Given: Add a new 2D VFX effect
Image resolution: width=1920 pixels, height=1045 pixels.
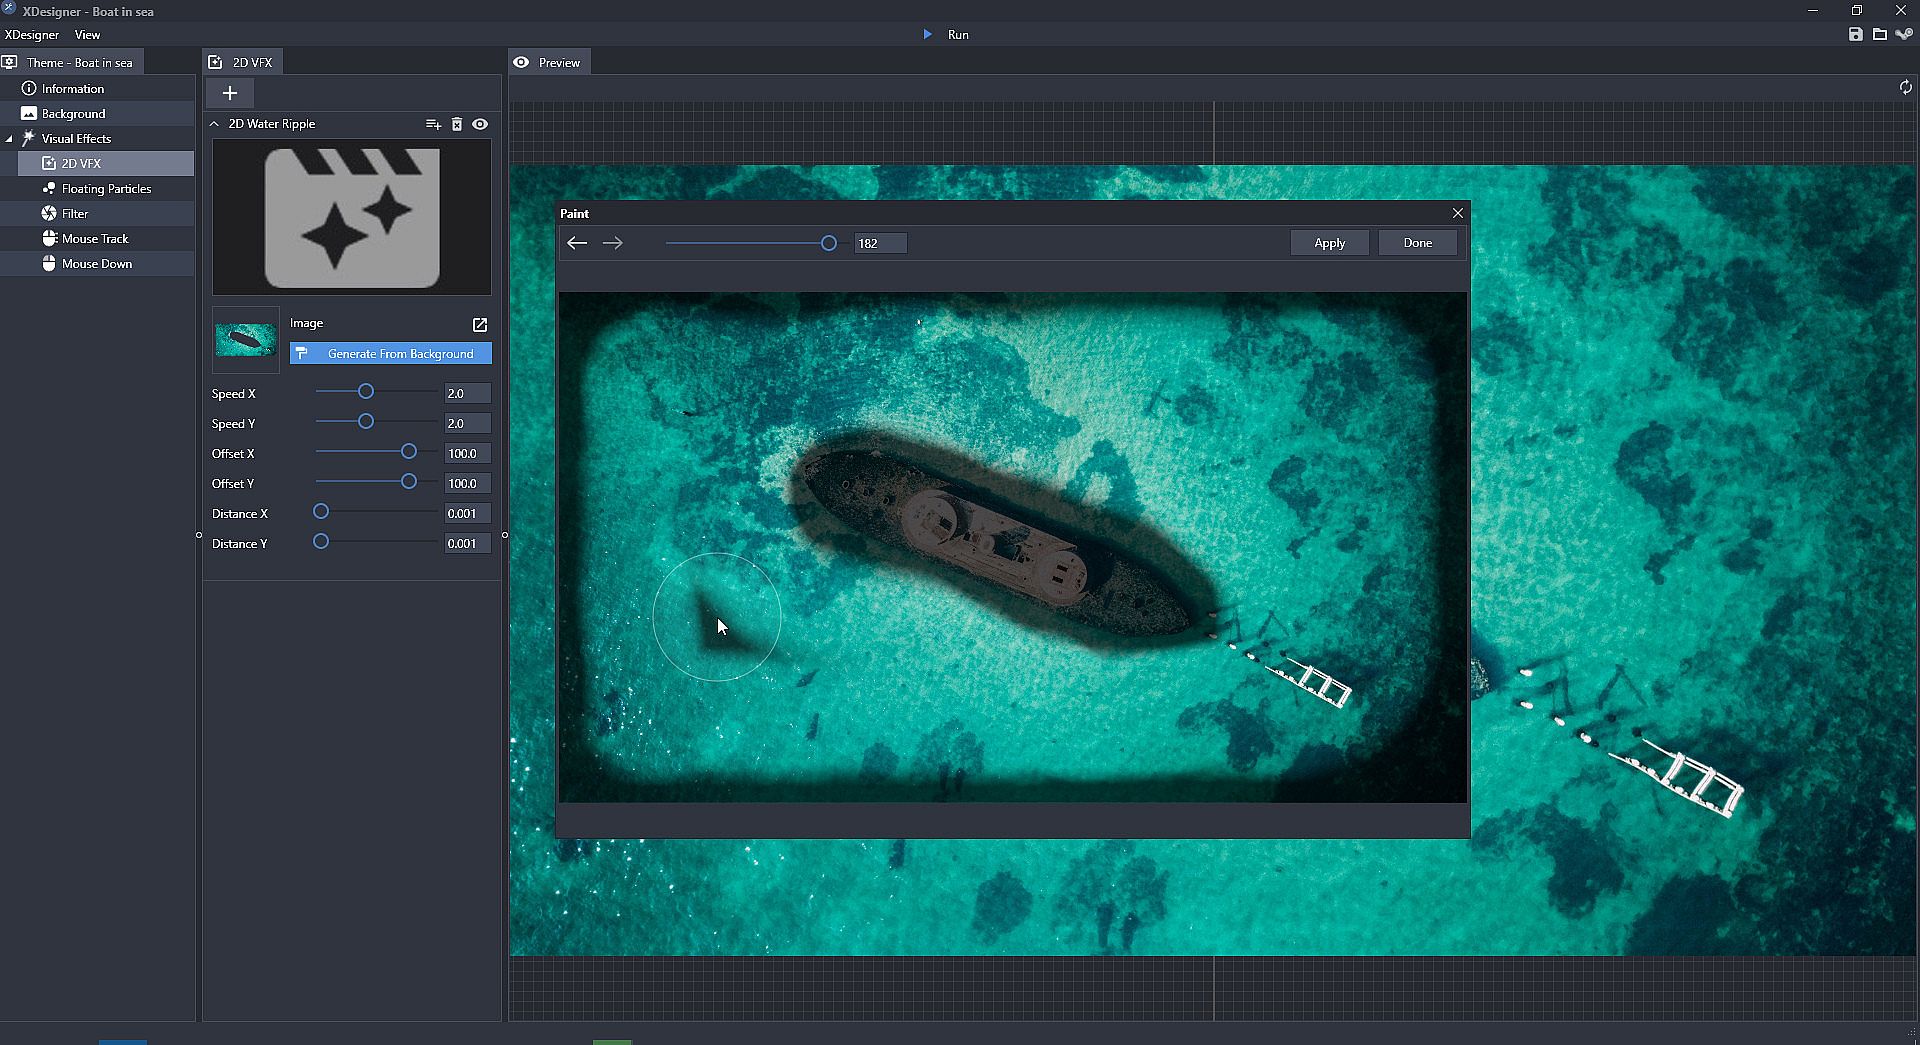Looking at the screenshot, I should [x=230, y=93].
